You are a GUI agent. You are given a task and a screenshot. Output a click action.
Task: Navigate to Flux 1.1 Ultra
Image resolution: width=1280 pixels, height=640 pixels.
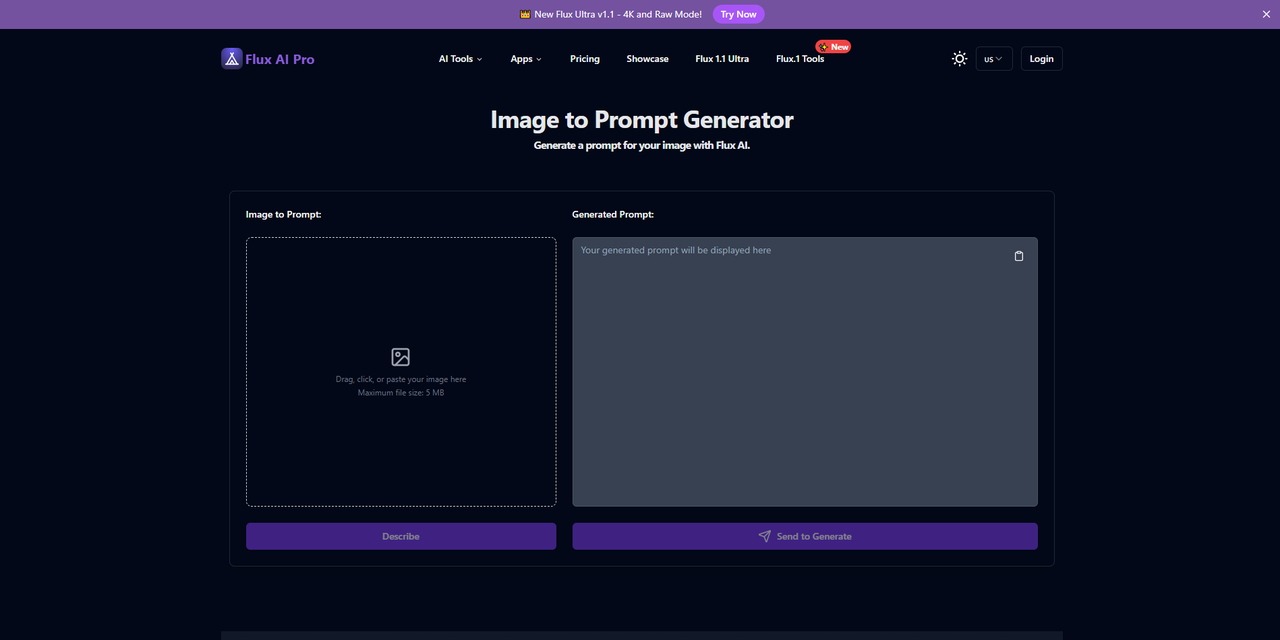[x=722, y=59]
